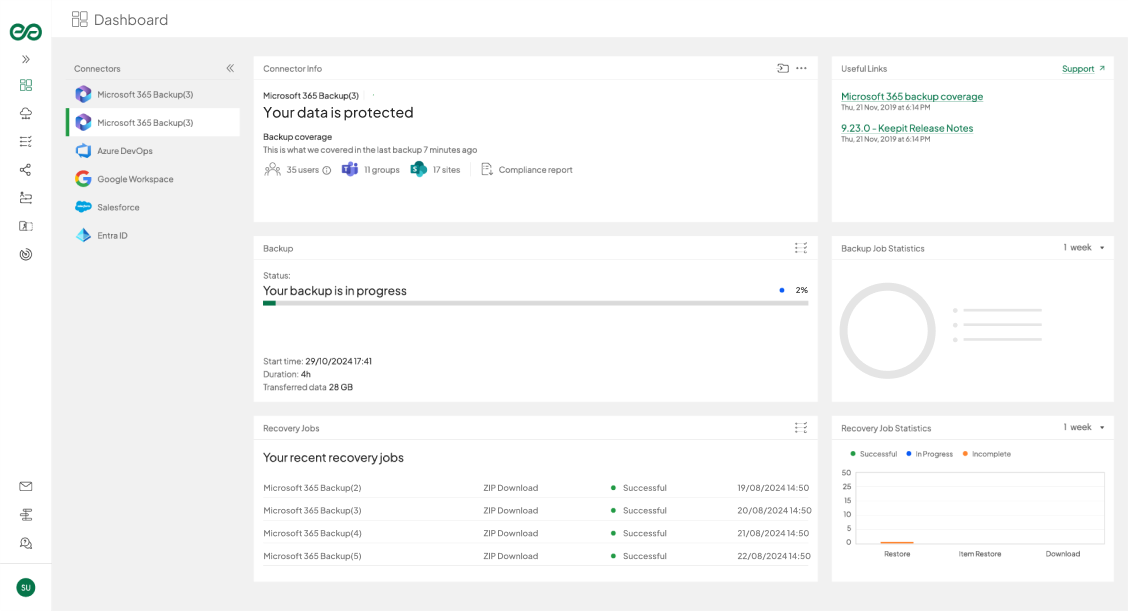Open the SU user avatar menu
1128x611 pixels.
tap(26, 587)
